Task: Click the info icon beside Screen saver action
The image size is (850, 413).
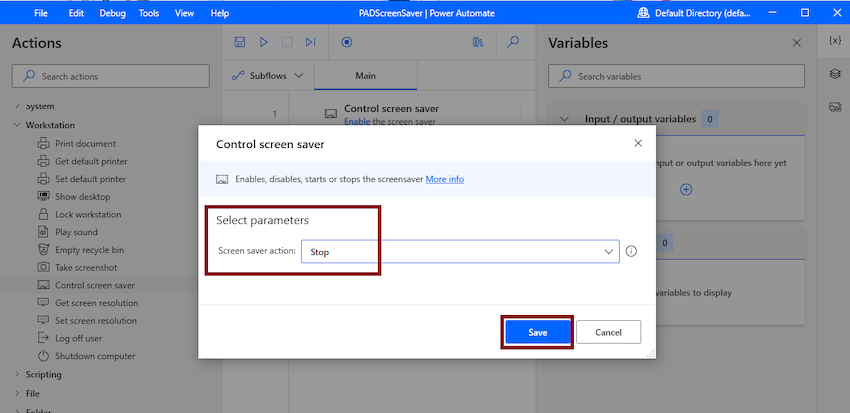Action: tap(631, 251)
